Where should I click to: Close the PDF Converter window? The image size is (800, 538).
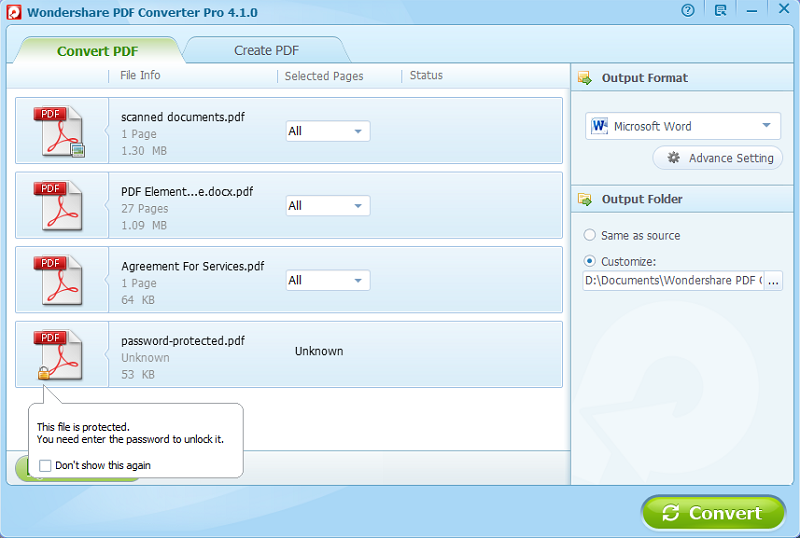pyautogui.click(x=784, y=9)
